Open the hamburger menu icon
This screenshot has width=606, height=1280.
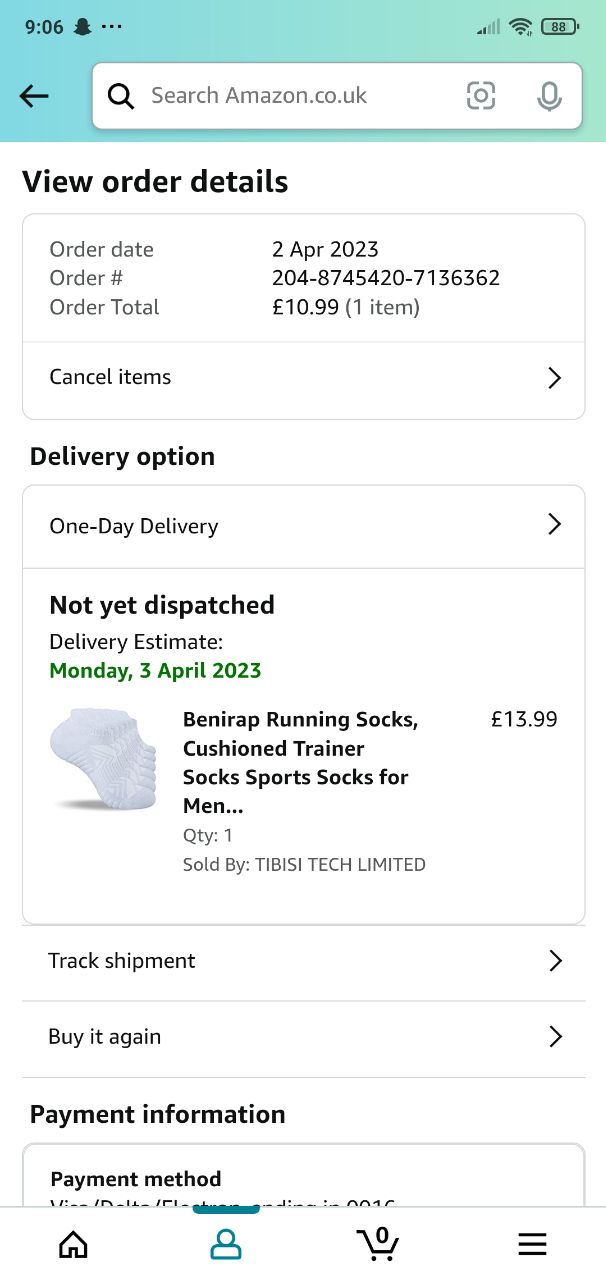pyautogui.click(x=532, y=1244)
